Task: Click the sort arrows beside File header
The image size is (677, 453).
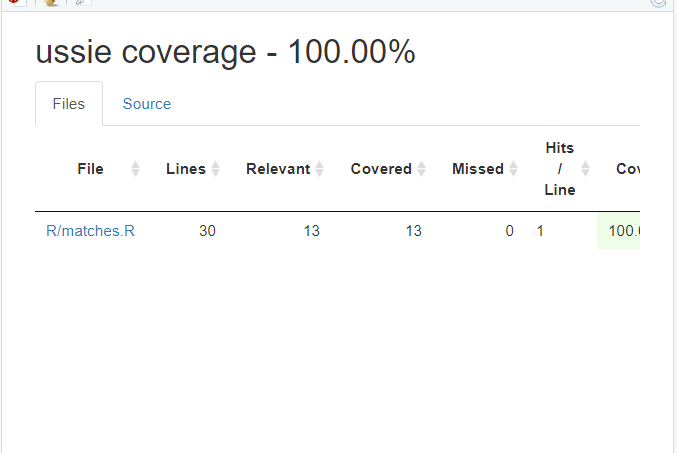Action: (x=135, y=169)
